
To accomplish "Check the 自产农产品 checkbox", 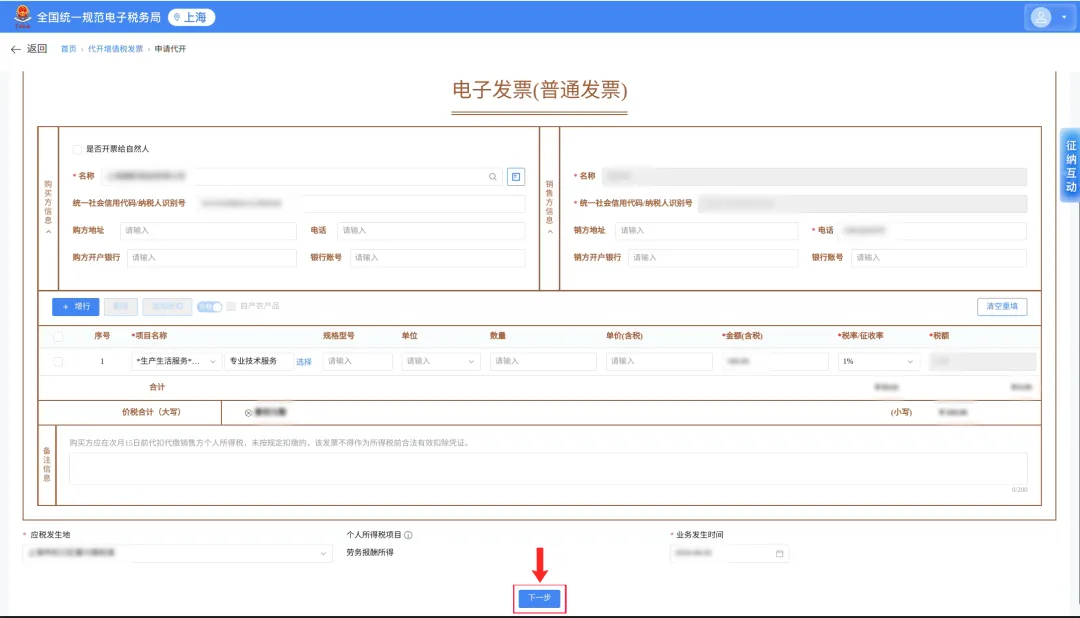I will 231,306.
